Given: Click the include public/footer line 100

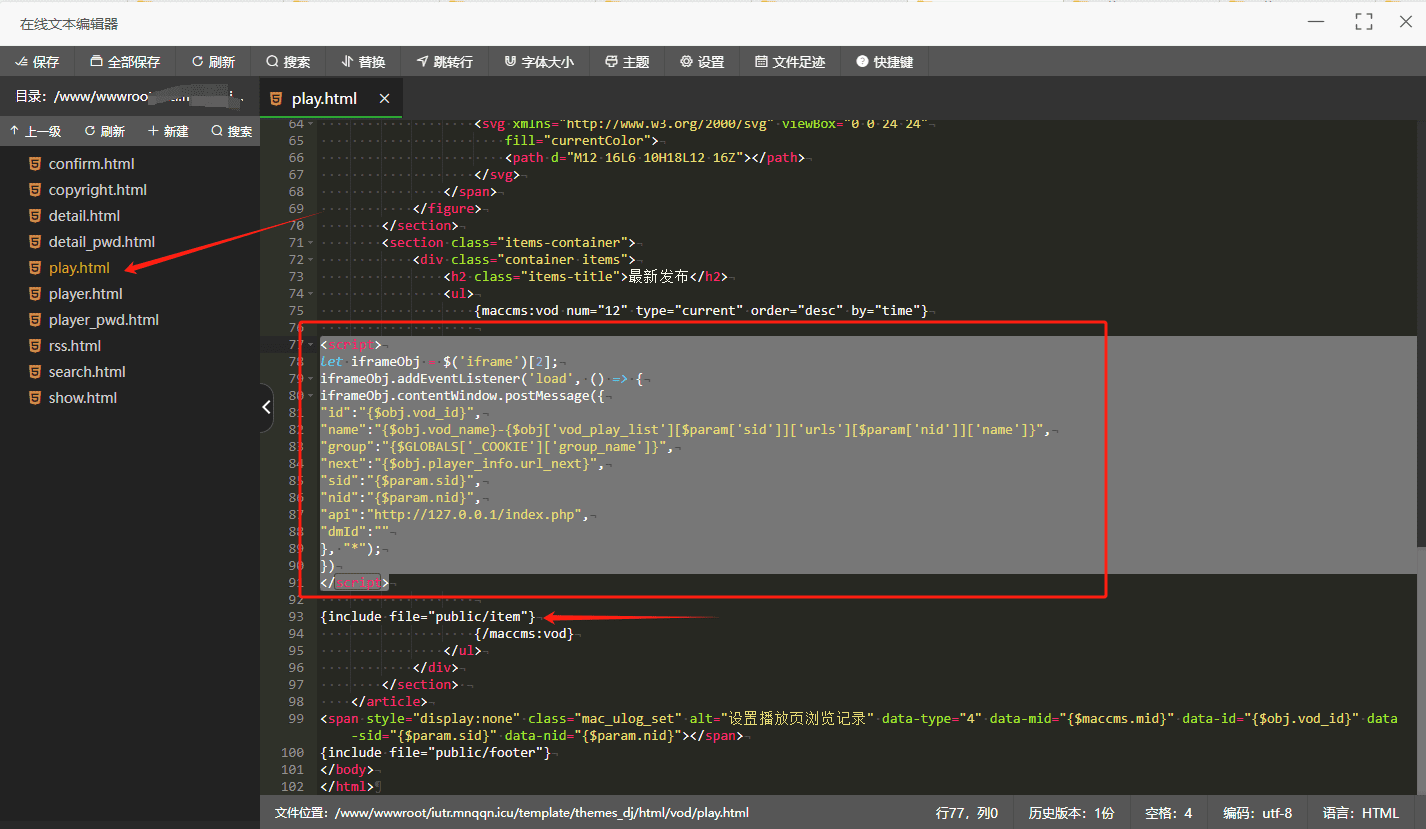Looking at the screenshot, I should [435, 752].
